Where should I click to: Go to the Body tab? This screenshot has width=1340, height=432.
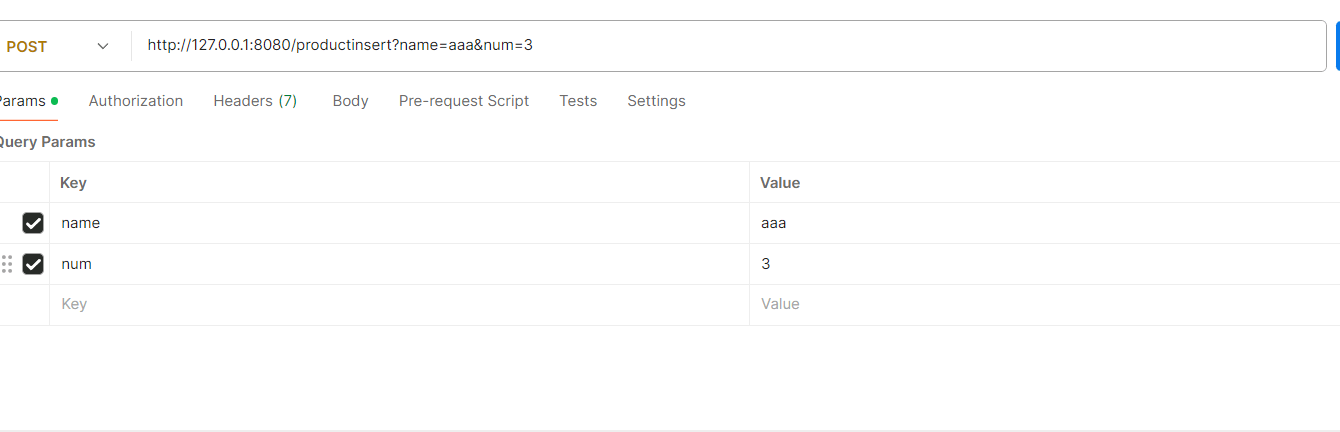pos(350,101)
